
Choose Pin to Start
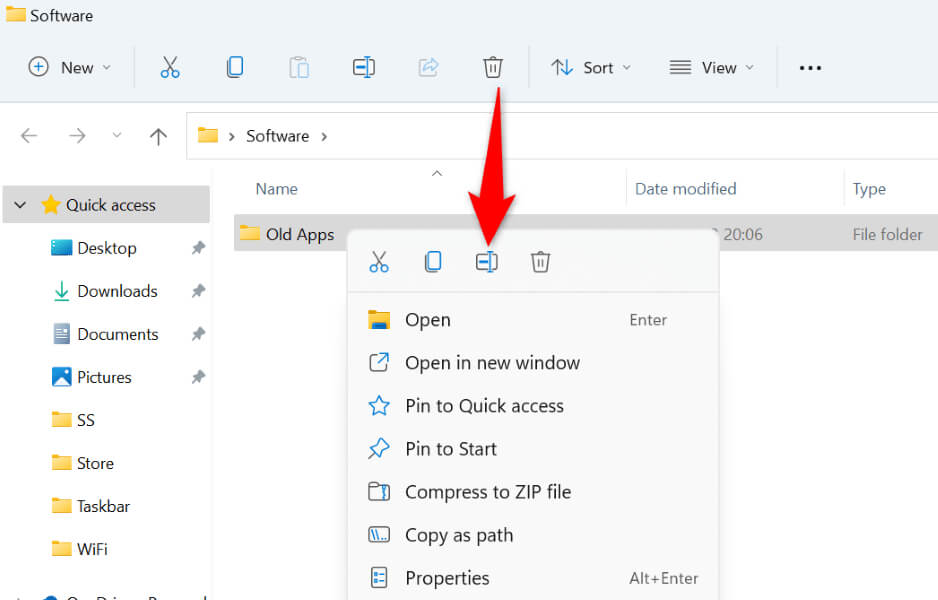coord(533,449)
